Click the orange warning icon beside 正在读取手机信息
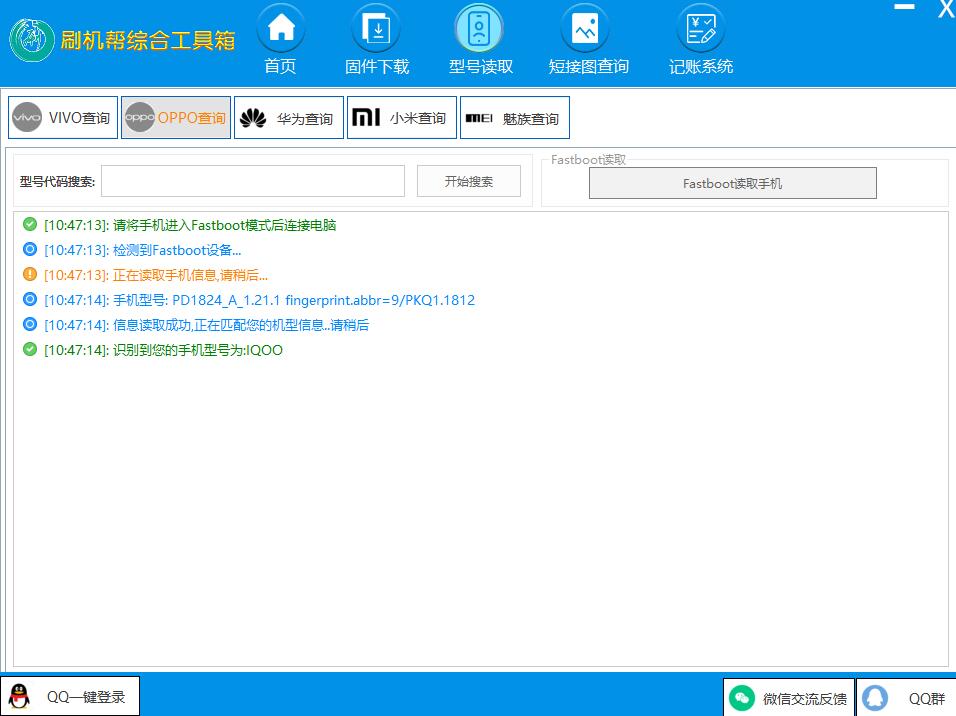The image size is (956, 716). pyautogui.click(x=29, y=274)
